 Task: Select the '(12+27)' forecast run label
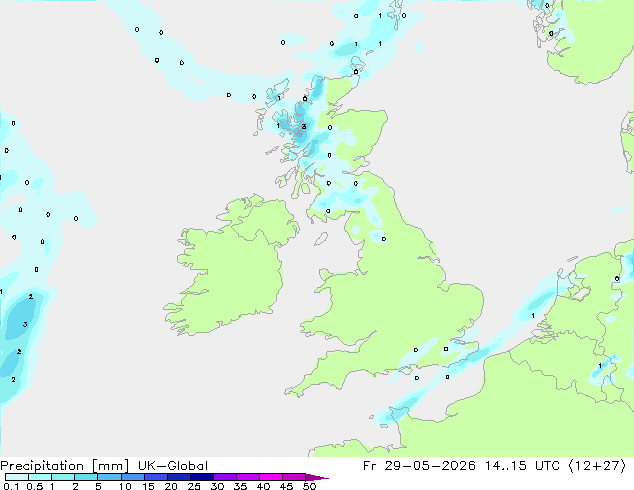tap(597, 466)
